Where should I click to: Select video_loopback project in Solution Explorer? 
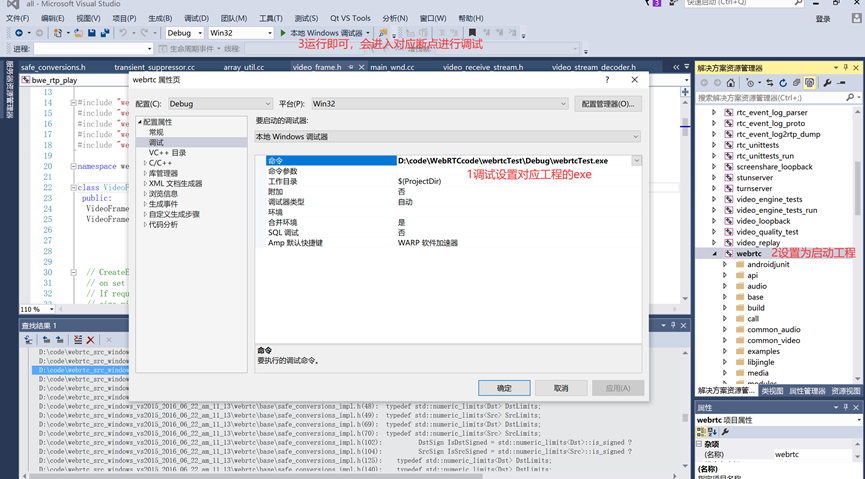click(x=763, y=221)
